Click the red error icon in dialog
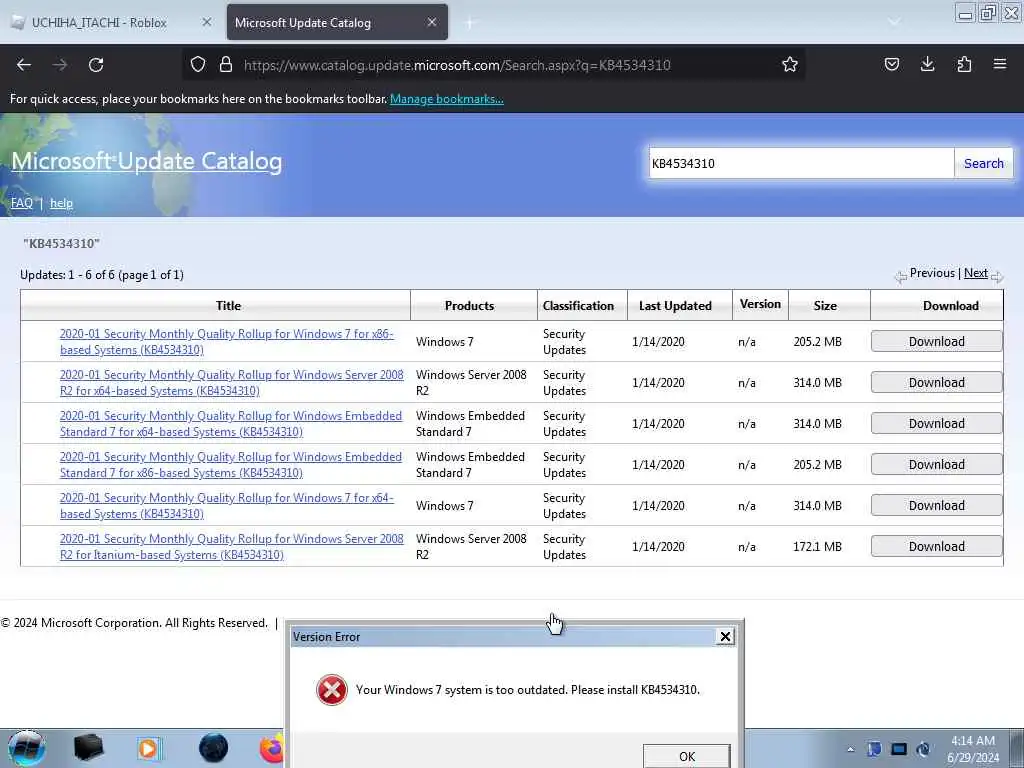This screenshot has height=768, width=1024. point(332,690)
